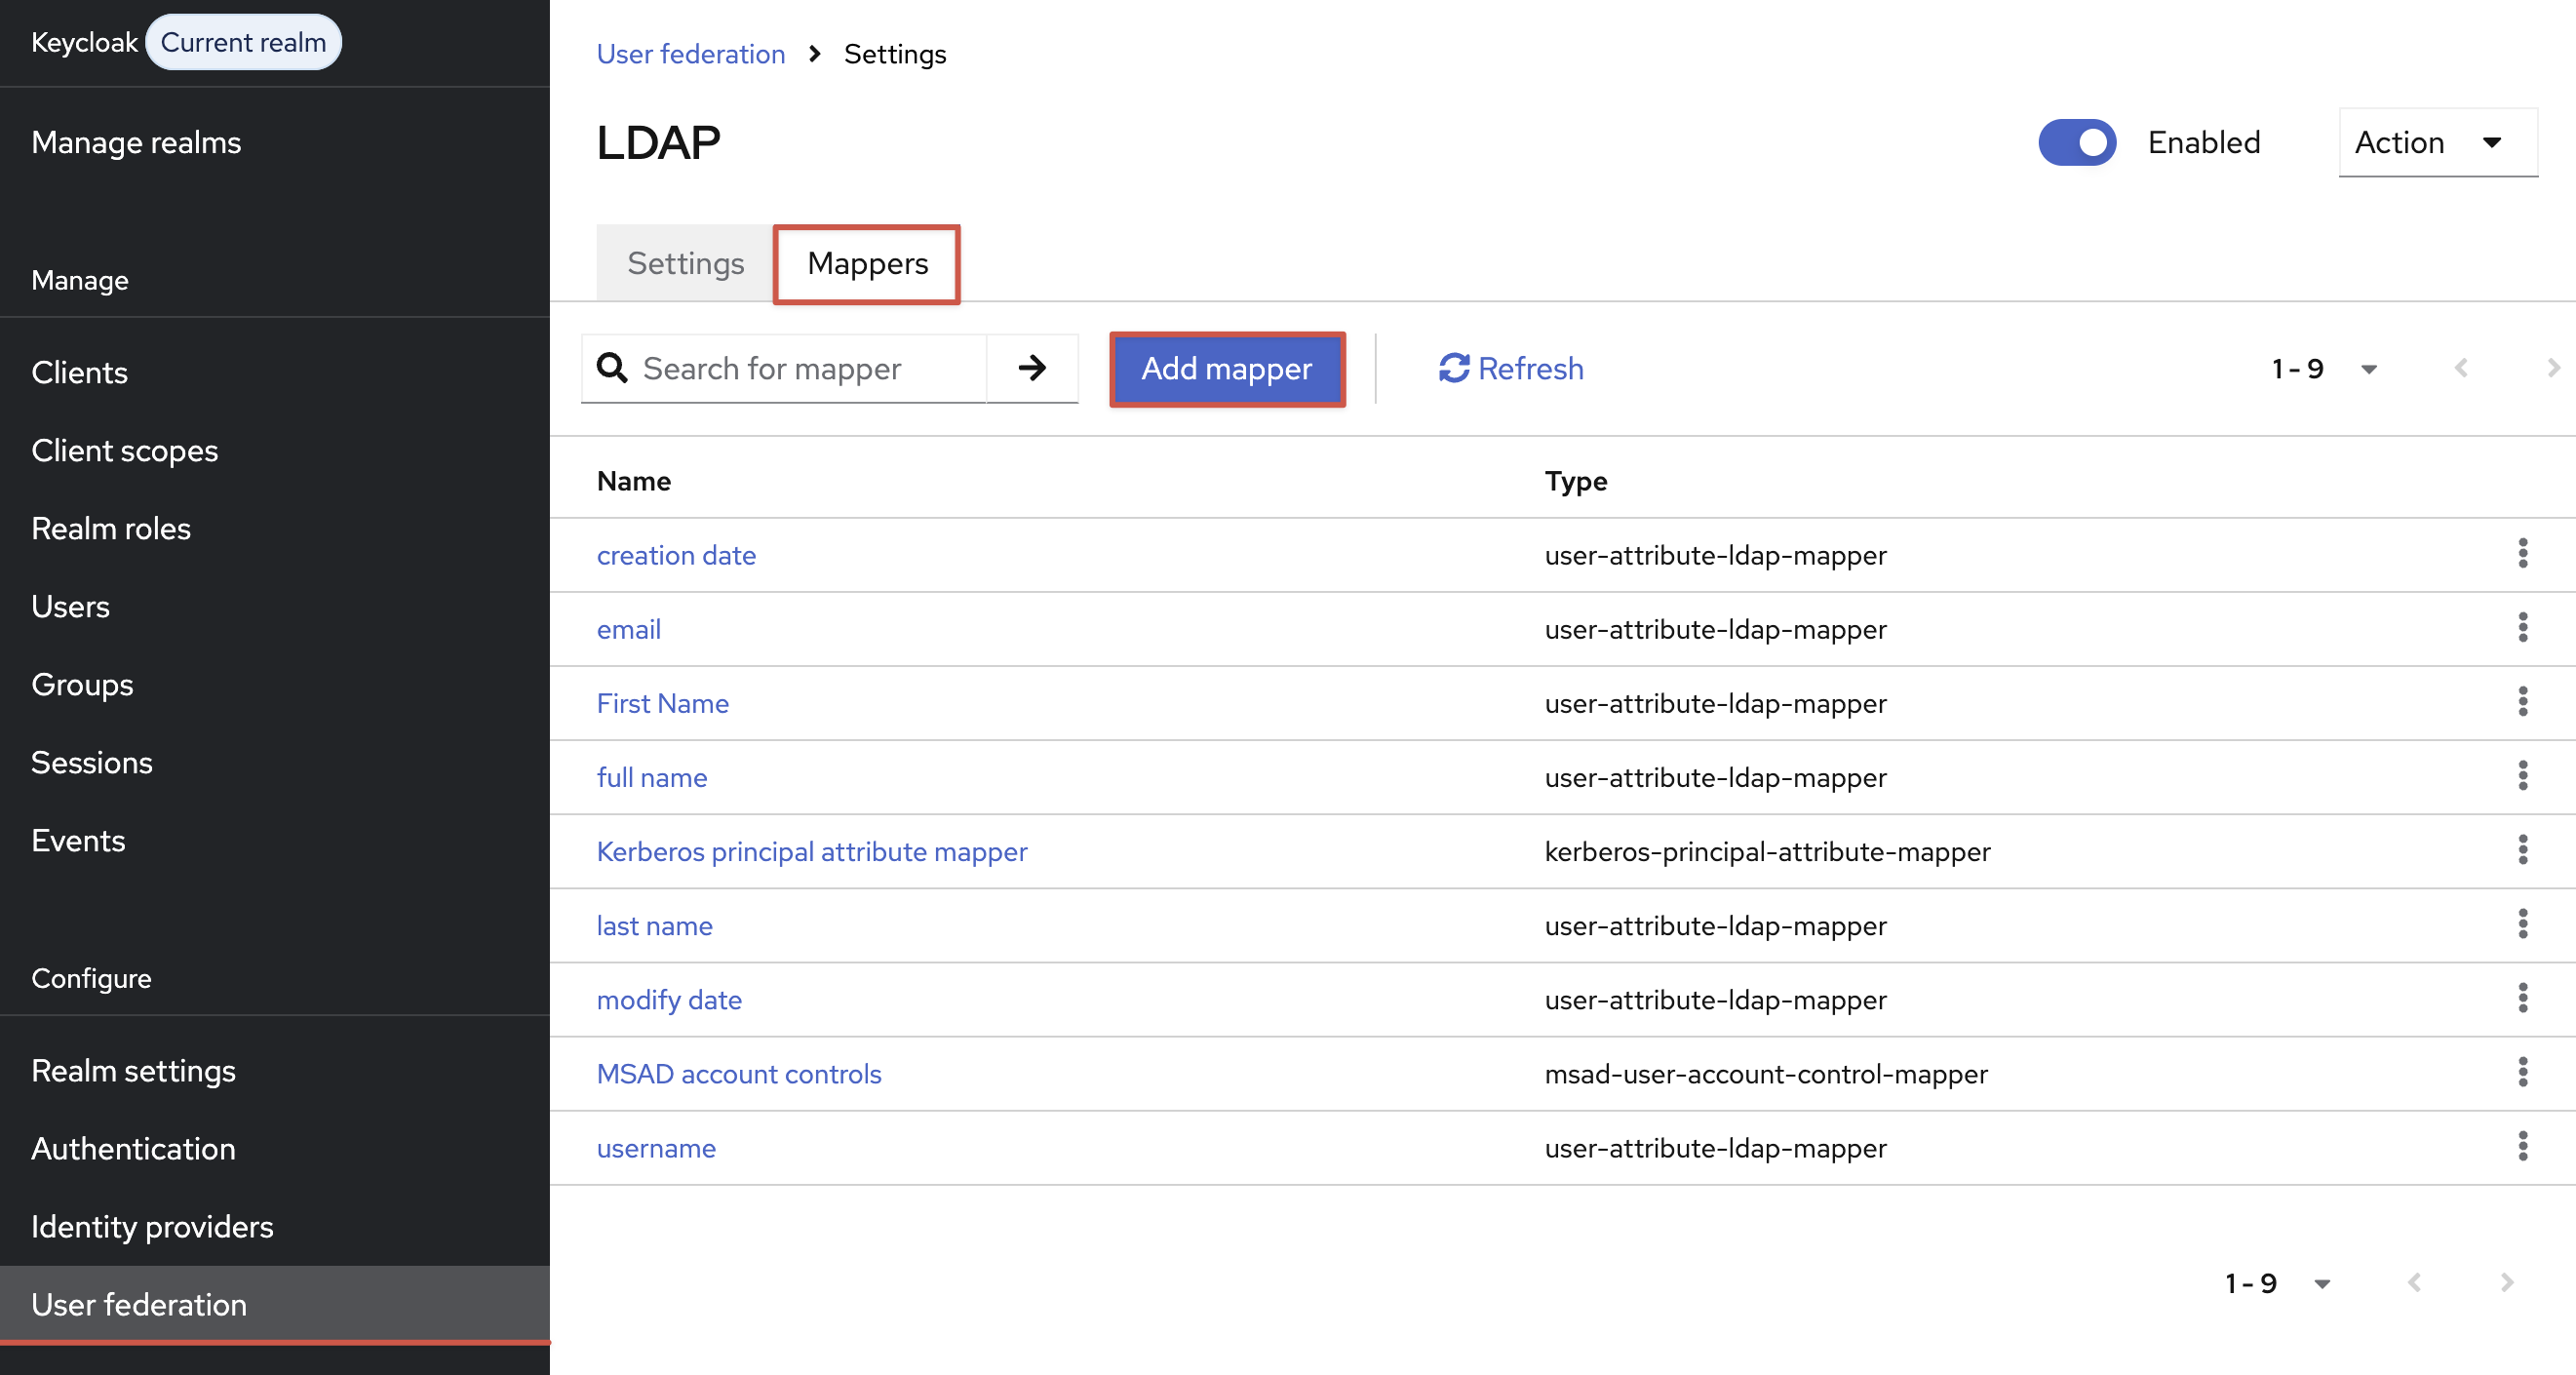Expand bottom 1 - 9 per-page dropdown

click(2278, 1283)
